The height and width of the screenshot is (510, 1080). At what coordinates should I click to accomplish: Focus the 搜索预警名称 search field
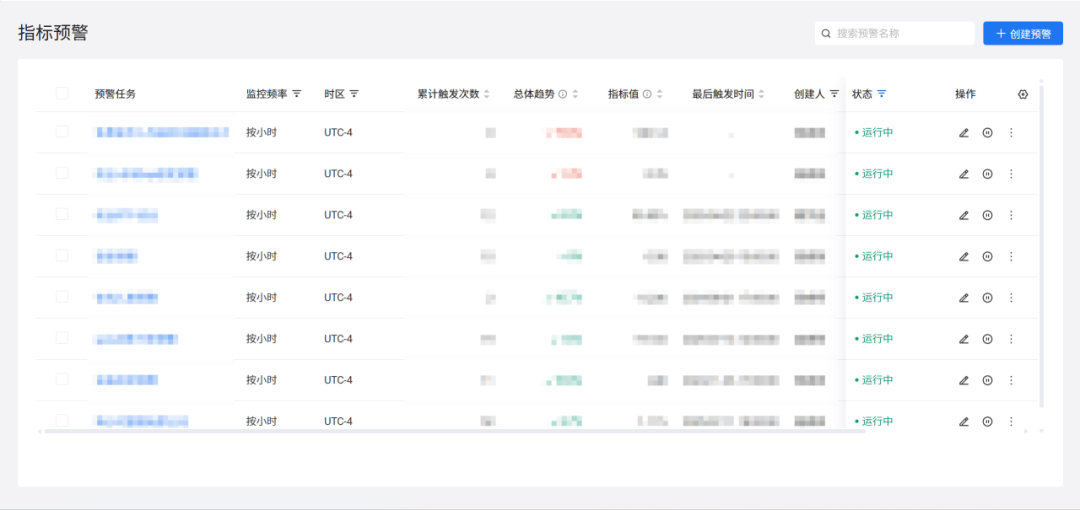(x=894, y=34)
